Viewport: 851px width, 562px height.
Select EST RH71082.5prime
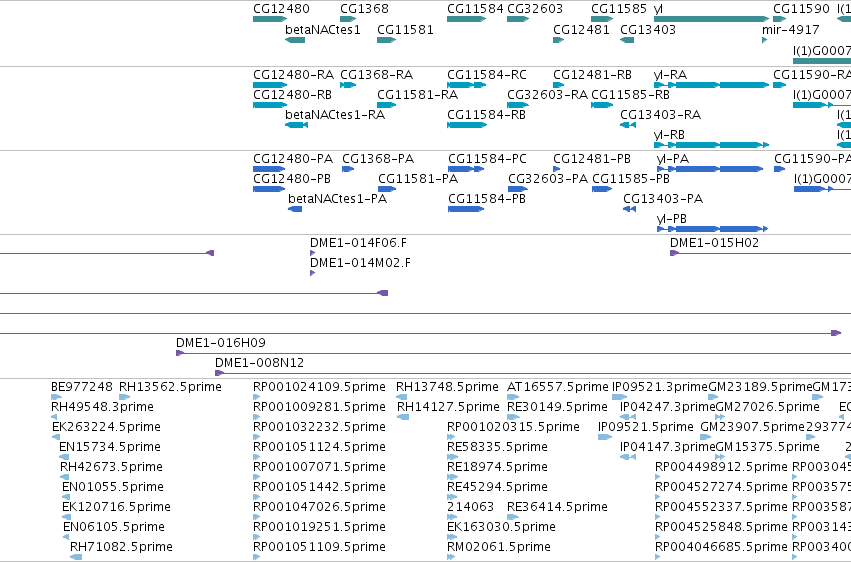(76, 557)
